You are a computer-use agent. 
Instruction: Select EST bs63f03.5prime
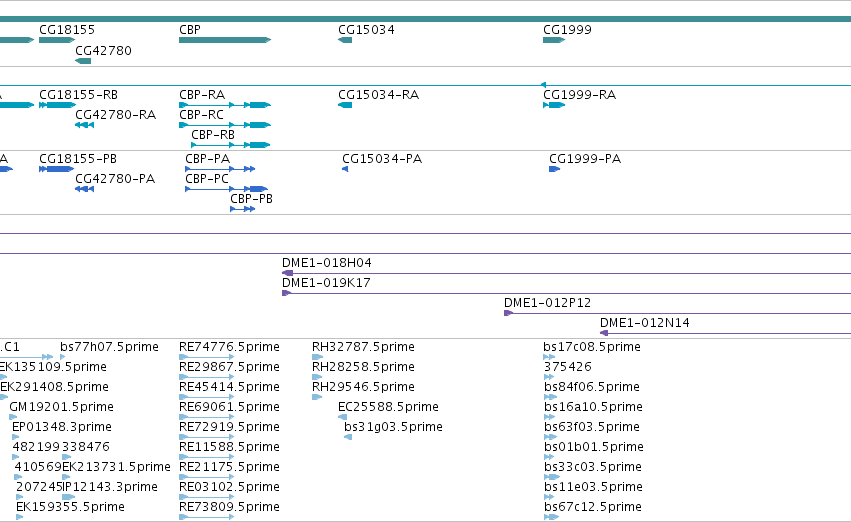click(x=592, y=428)
